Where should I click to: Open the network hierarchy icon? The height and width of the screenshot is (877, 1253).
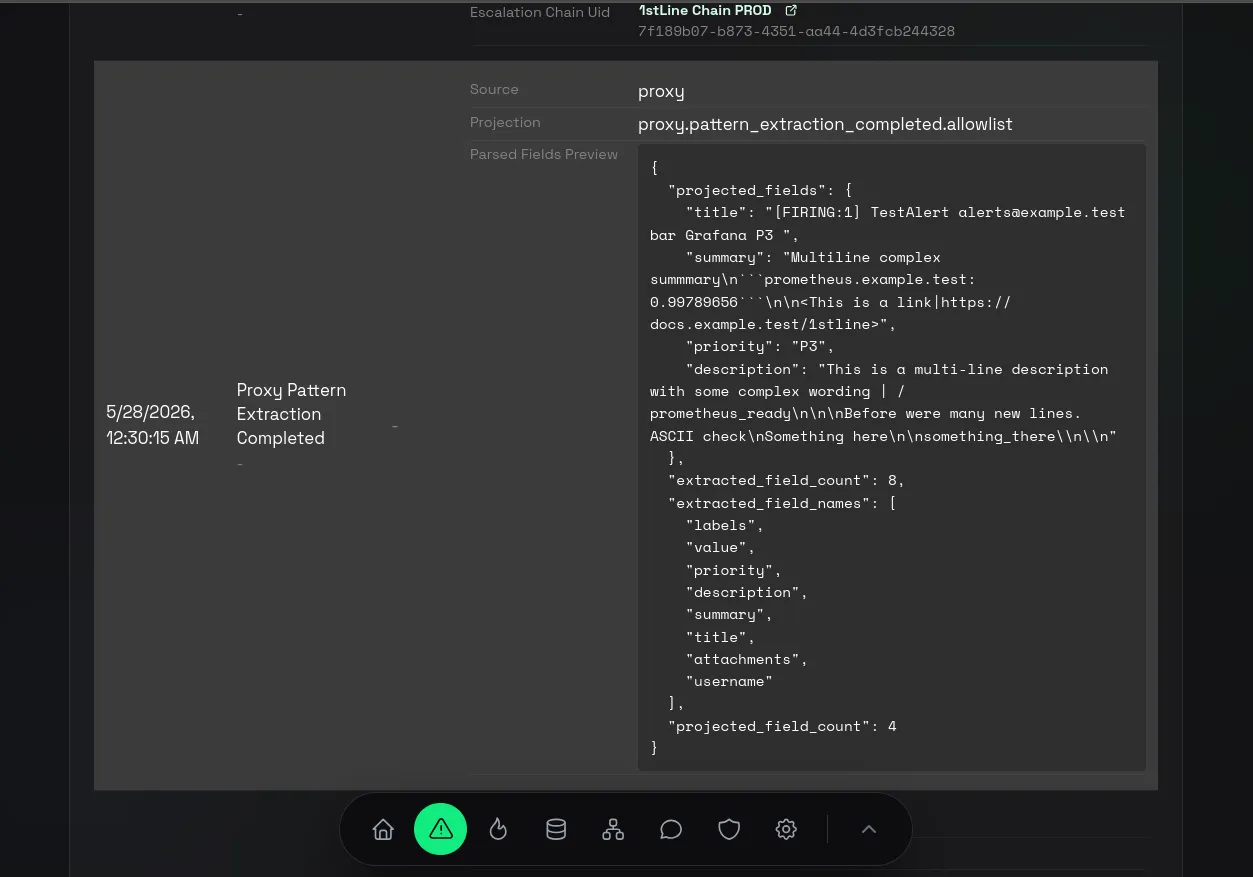point(613,829)
